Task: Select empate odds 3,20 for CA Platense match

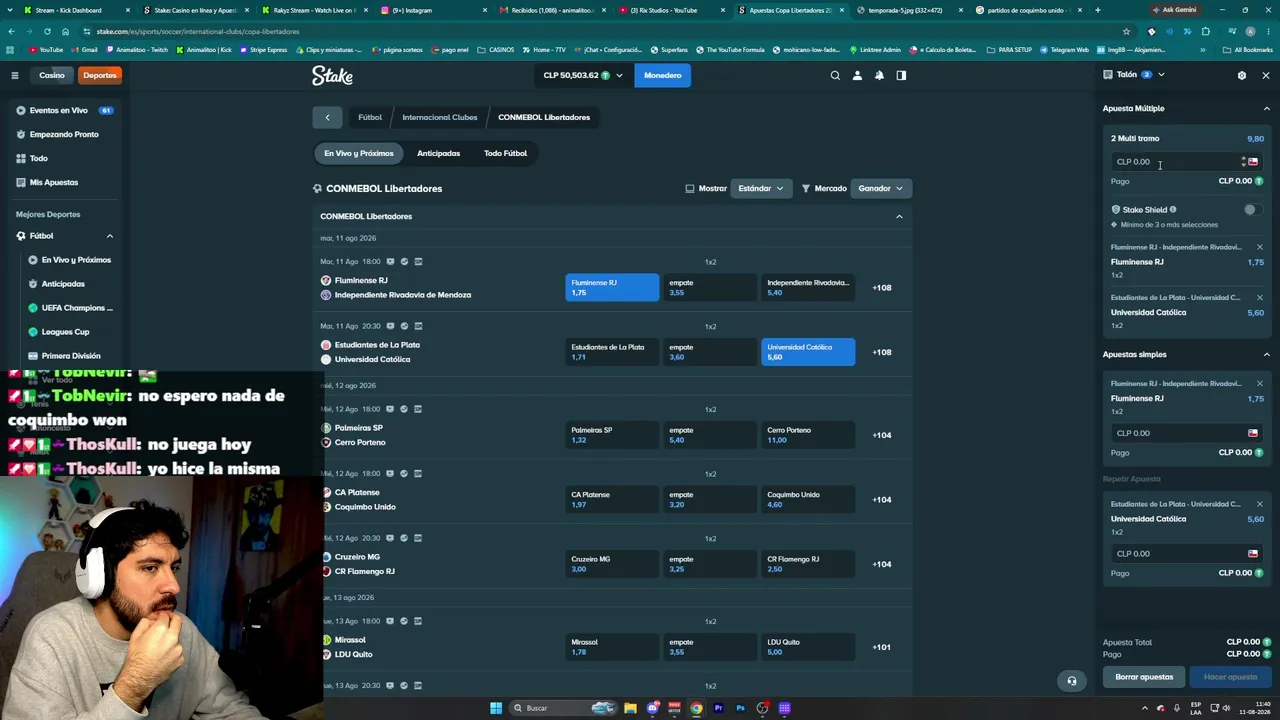Action: [x=710, y=500]
